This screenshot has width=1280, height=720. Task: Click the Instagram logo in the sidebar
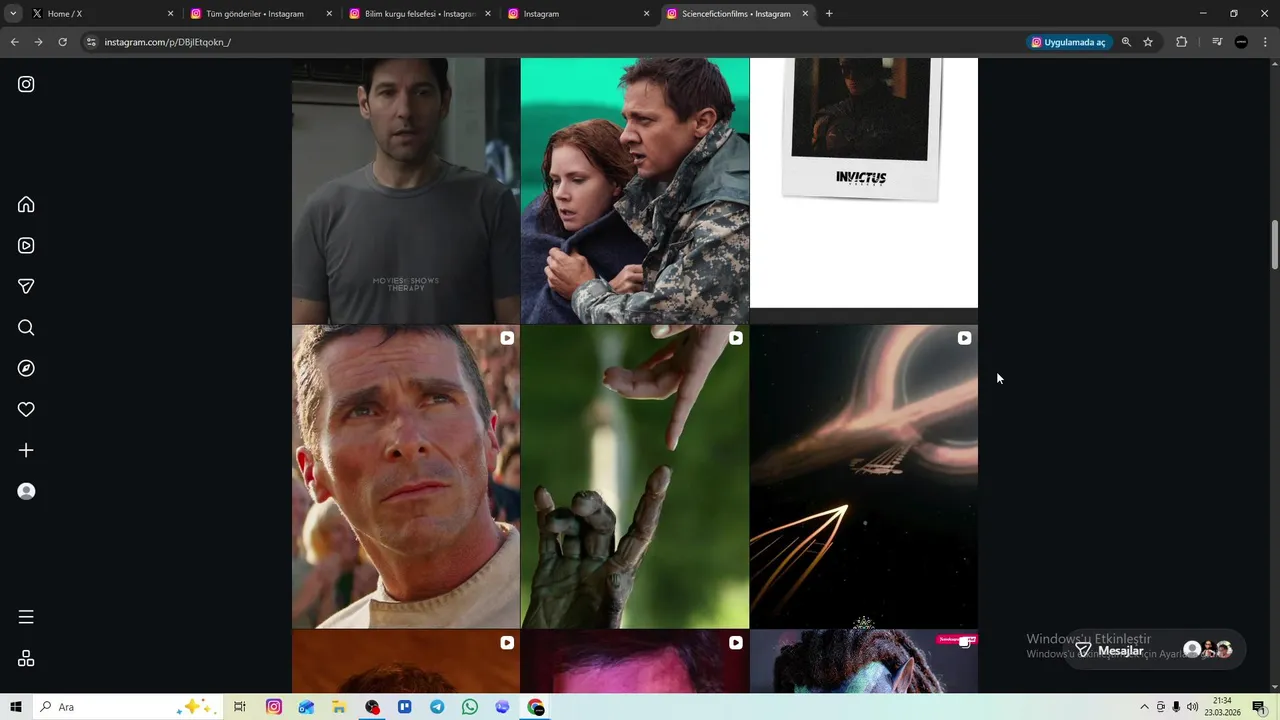tap(26, 84)
